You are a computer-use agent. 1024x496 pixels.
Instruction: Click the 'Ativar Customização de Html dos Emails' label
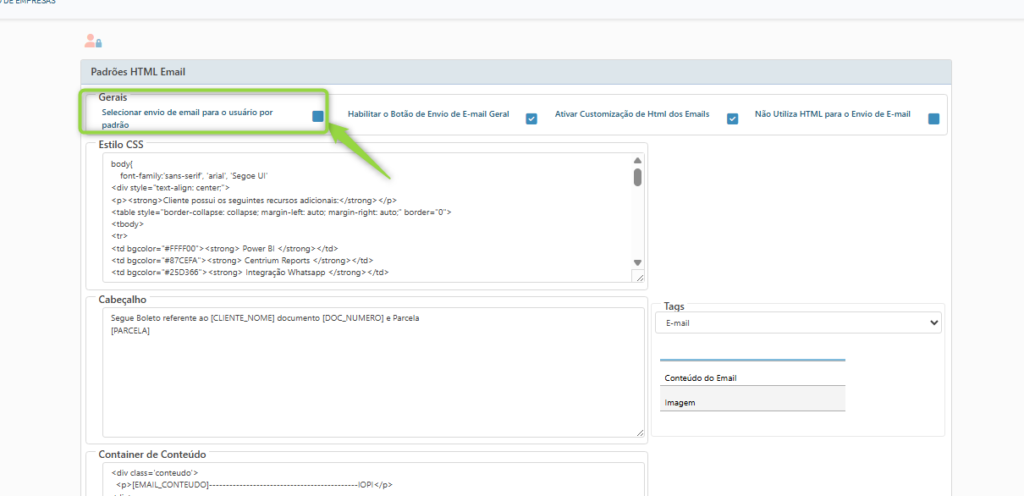tap(632, 115)
